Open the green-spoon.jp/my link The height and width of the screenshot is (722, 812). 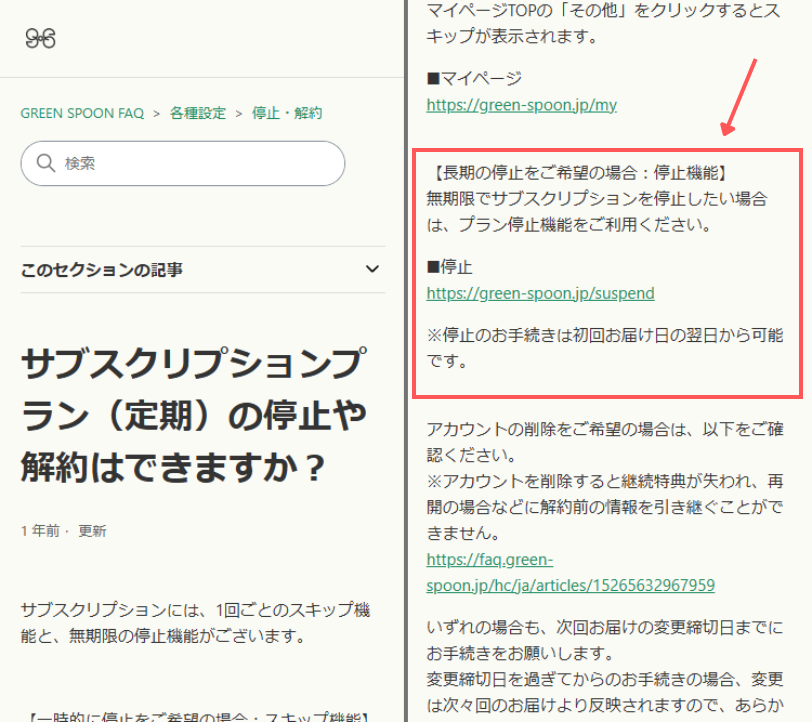521,105
